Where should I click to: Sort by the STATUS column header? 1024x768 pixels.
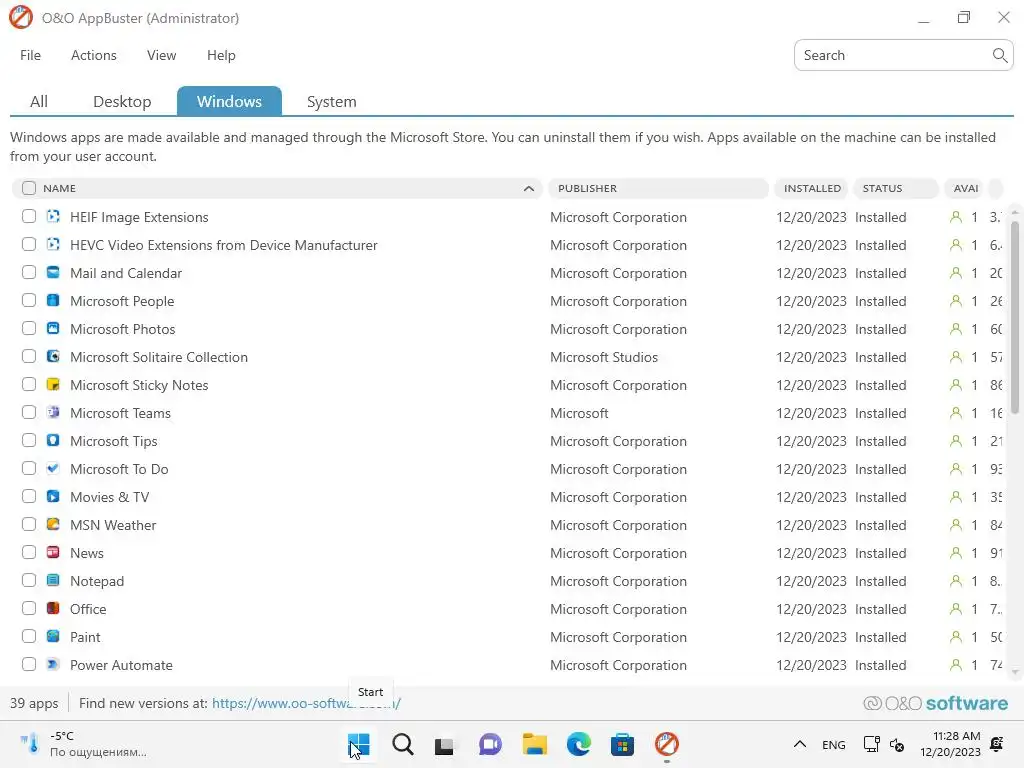pyautogui.click(x=895, y=188)
